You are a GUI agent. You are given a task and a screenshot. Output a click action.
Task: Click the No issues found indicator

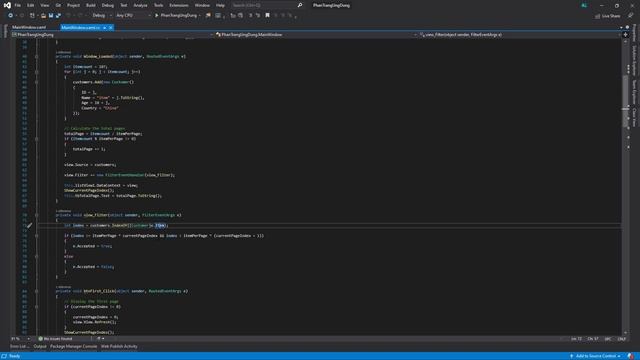pos(56,339)
